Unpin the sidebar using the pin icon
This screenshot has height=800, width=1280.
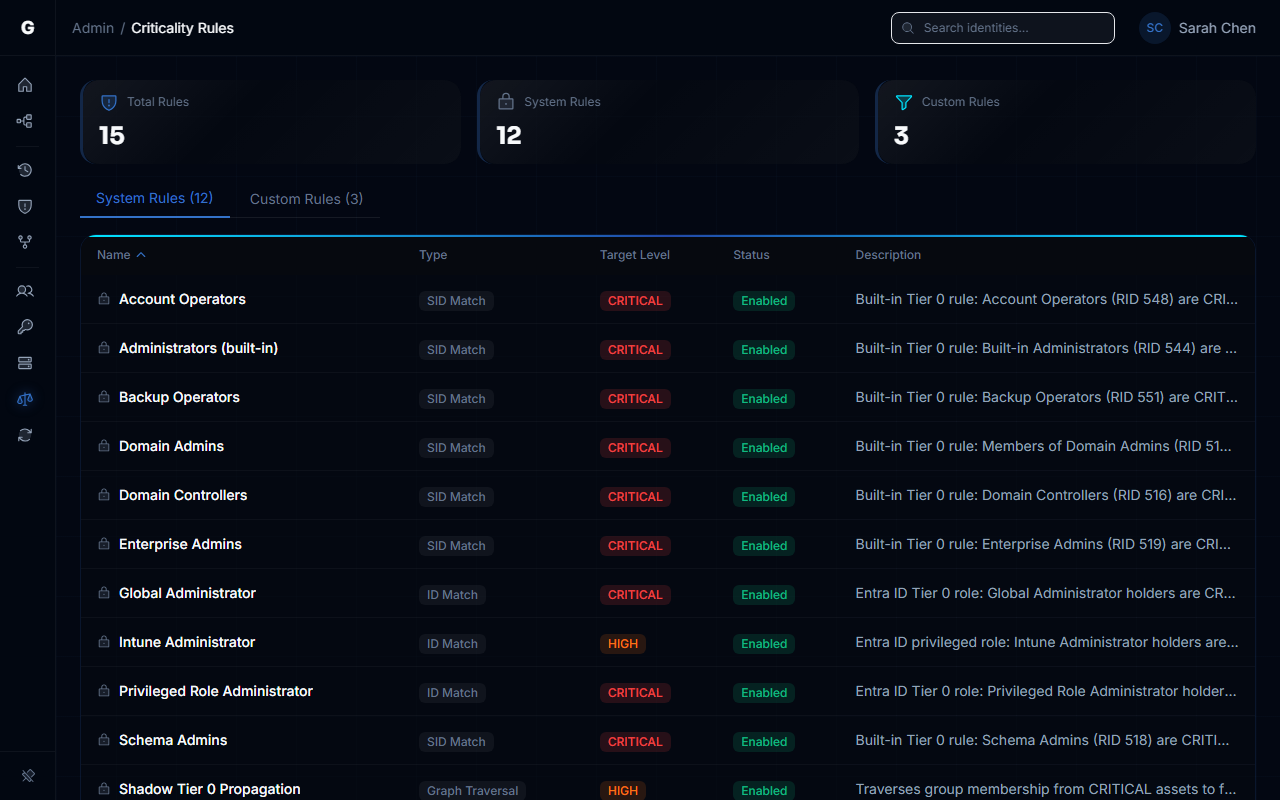[27, 775]
